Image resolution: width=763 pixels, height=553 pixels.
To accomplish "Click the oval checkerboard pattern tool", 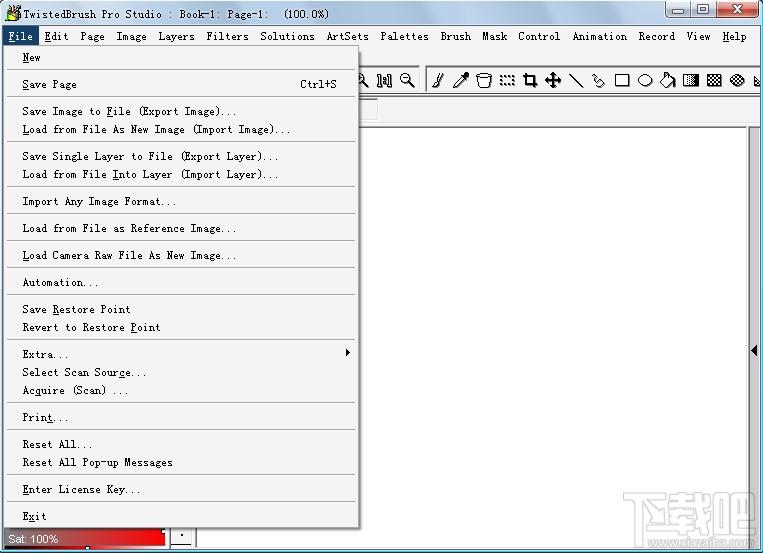I will pos(737,80).
